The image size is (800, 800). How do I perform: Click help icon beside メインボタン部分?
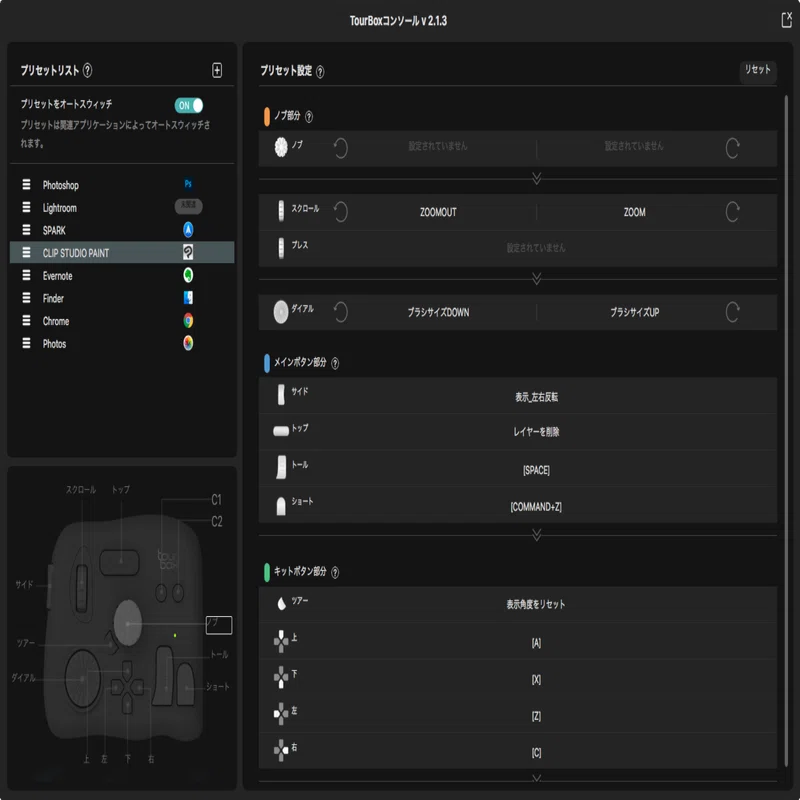point(335,363)
